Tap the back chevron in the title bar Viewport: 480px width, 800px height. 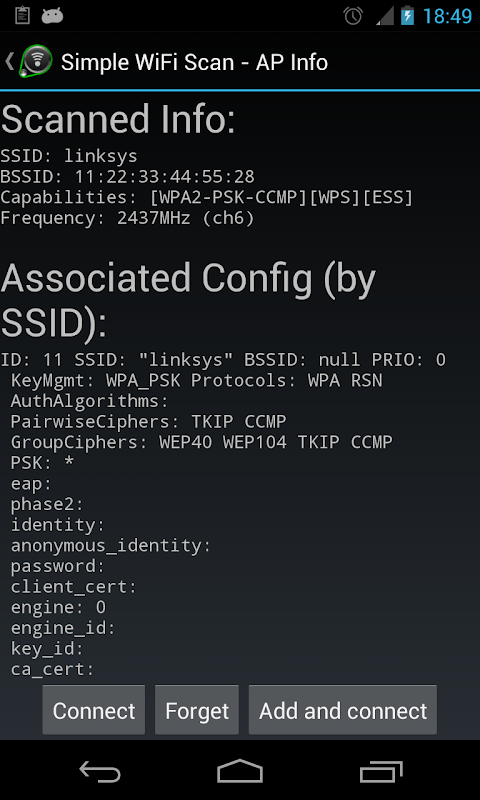pyautogui.click(x=9, y=62)
